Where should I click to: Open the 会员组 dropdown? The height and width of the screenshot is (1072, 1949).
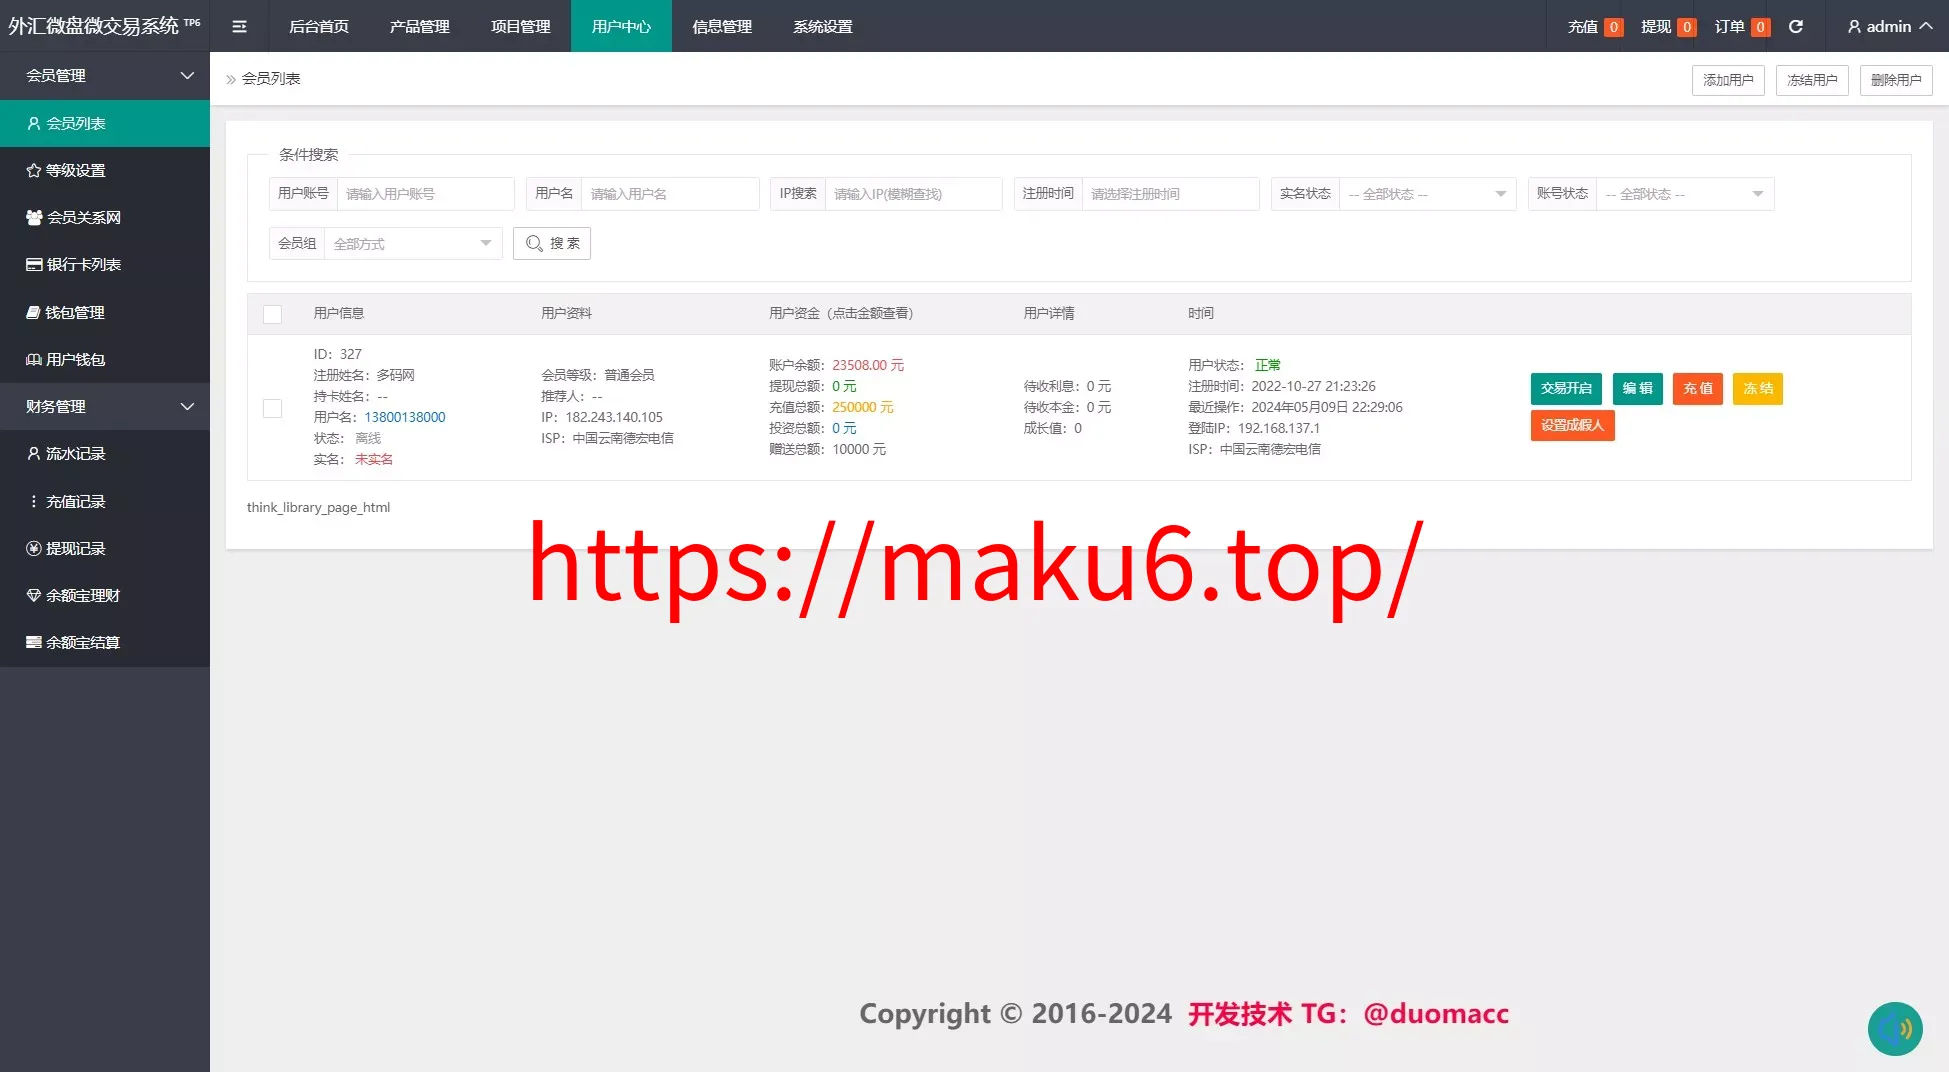(x=413, y=243)
